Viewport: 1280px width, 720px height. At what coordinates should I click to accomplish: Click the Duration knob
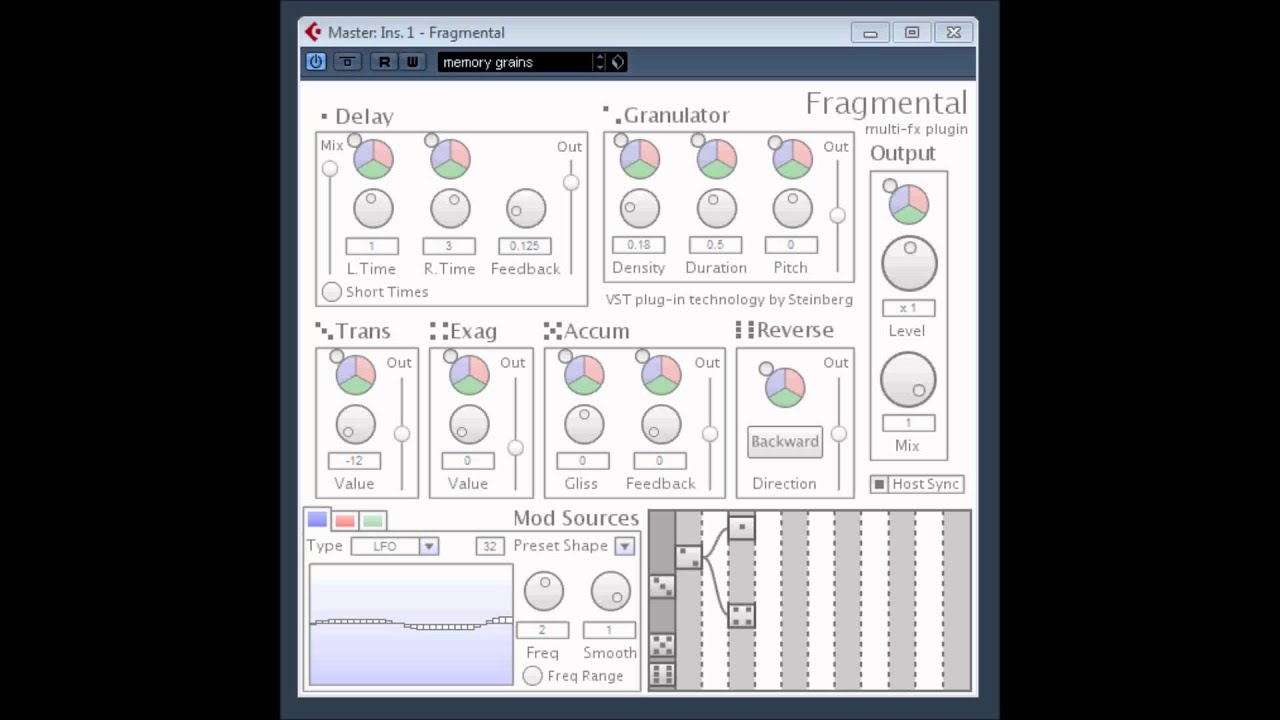[x=716, y=208]
